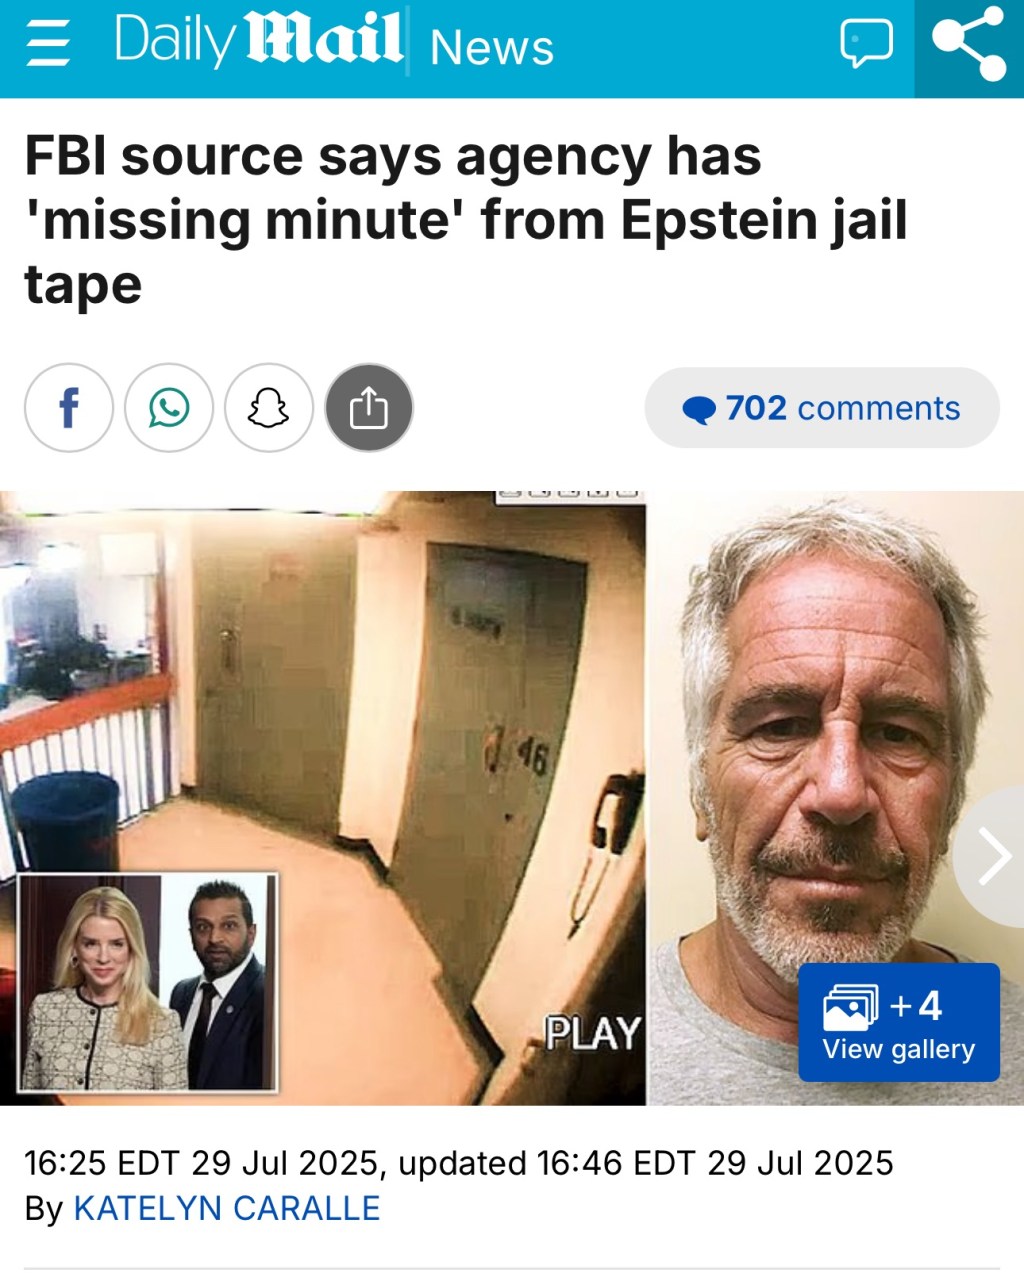Tap the article headline about missing minute
Screen dimensions: 1024x1281
pos(466,220)
